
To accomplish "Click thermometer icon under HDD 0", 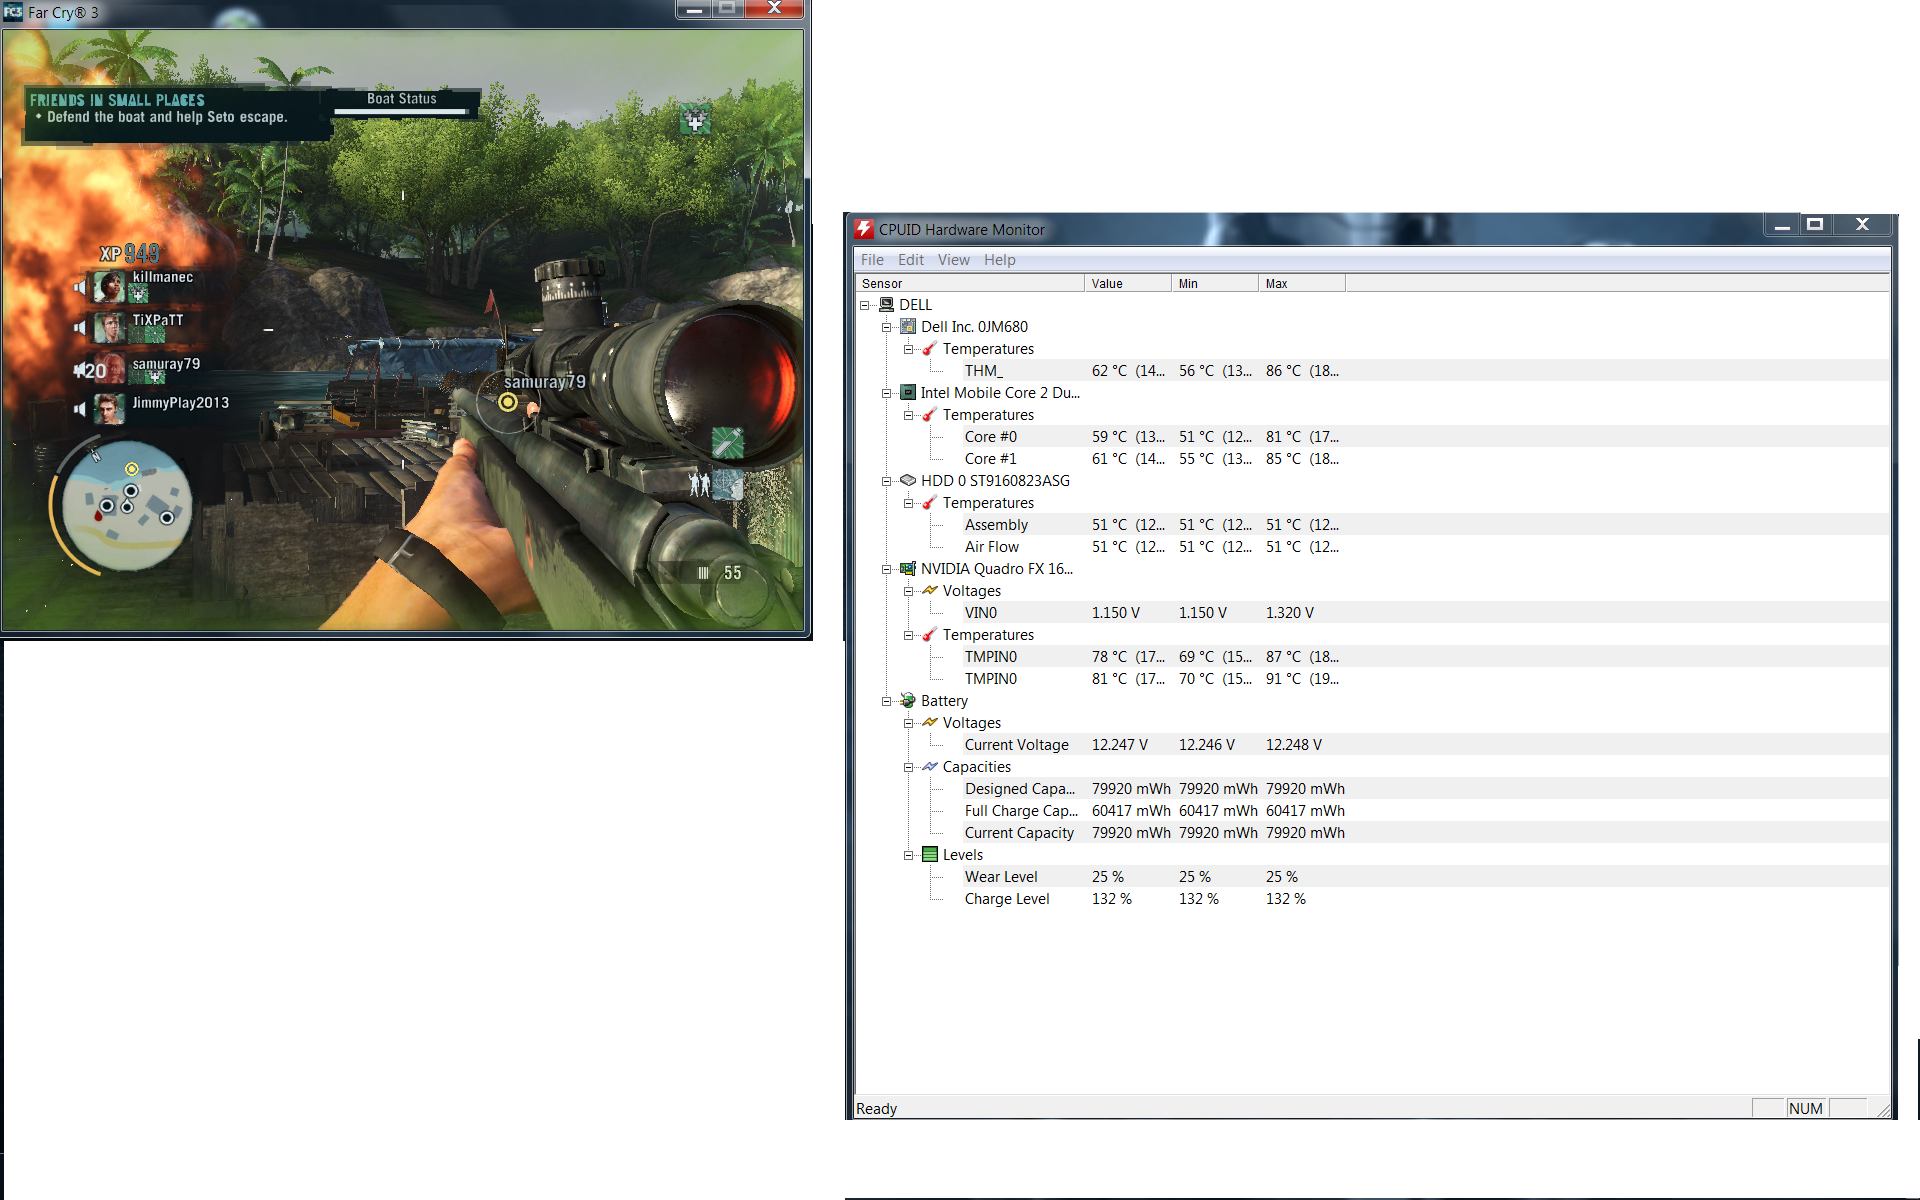I will 930,503.
